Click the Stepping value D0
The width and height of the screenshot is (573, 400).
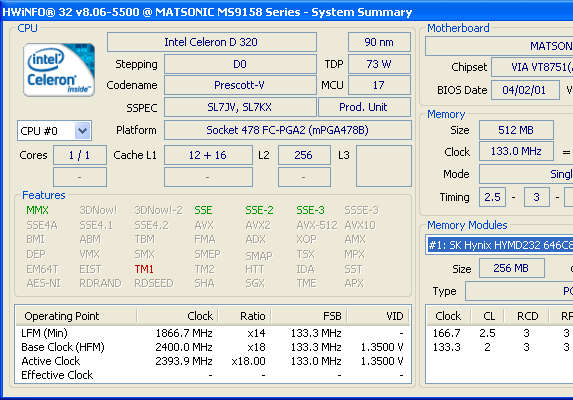[x=240, y=64]
